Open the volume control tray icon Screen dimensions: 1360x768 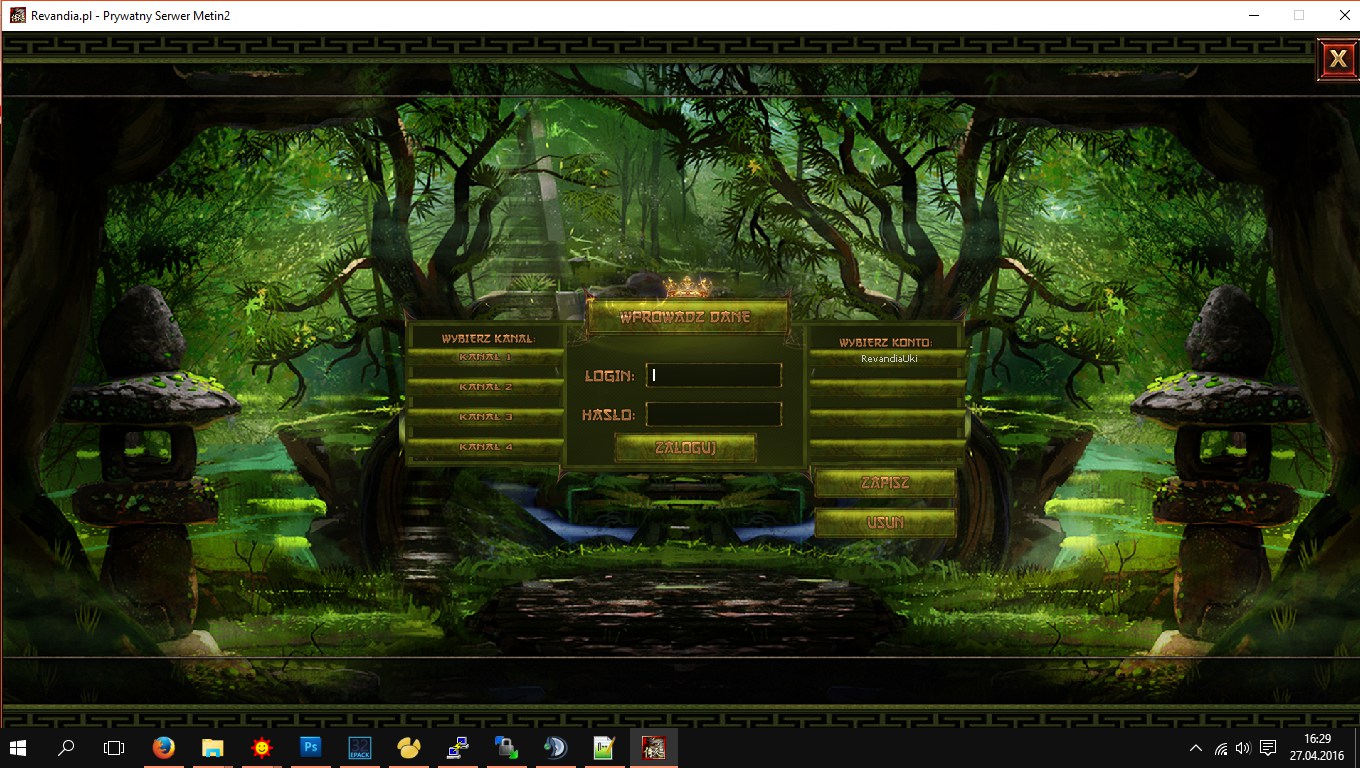[x=1243, y=748]
